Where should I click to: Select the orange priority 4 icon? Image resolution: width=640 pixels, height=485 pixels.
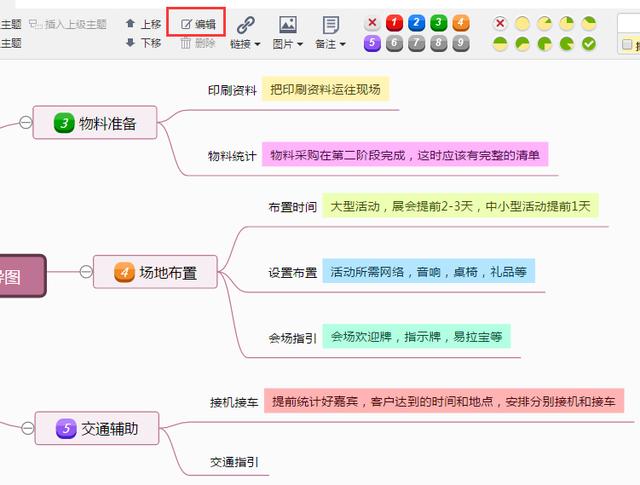[460, 23]
